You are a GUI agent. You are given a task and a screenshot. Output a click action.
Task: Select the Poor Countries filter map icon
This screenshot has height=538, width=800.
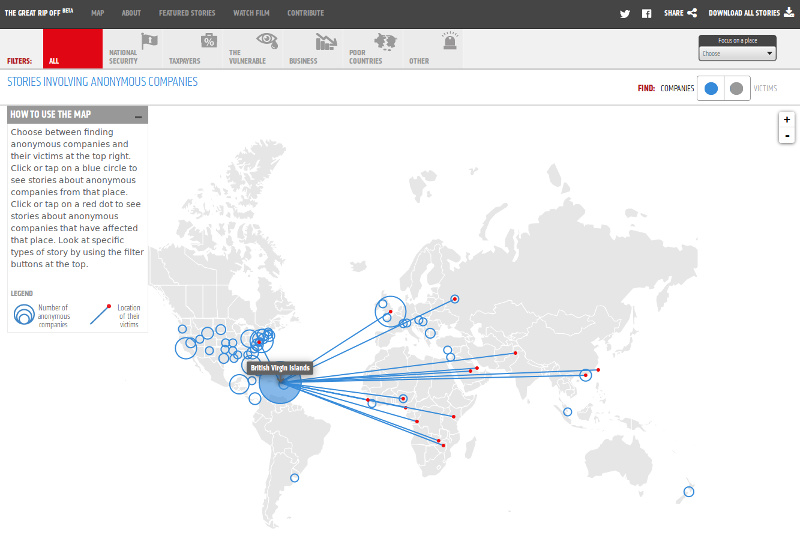[385, 41]
